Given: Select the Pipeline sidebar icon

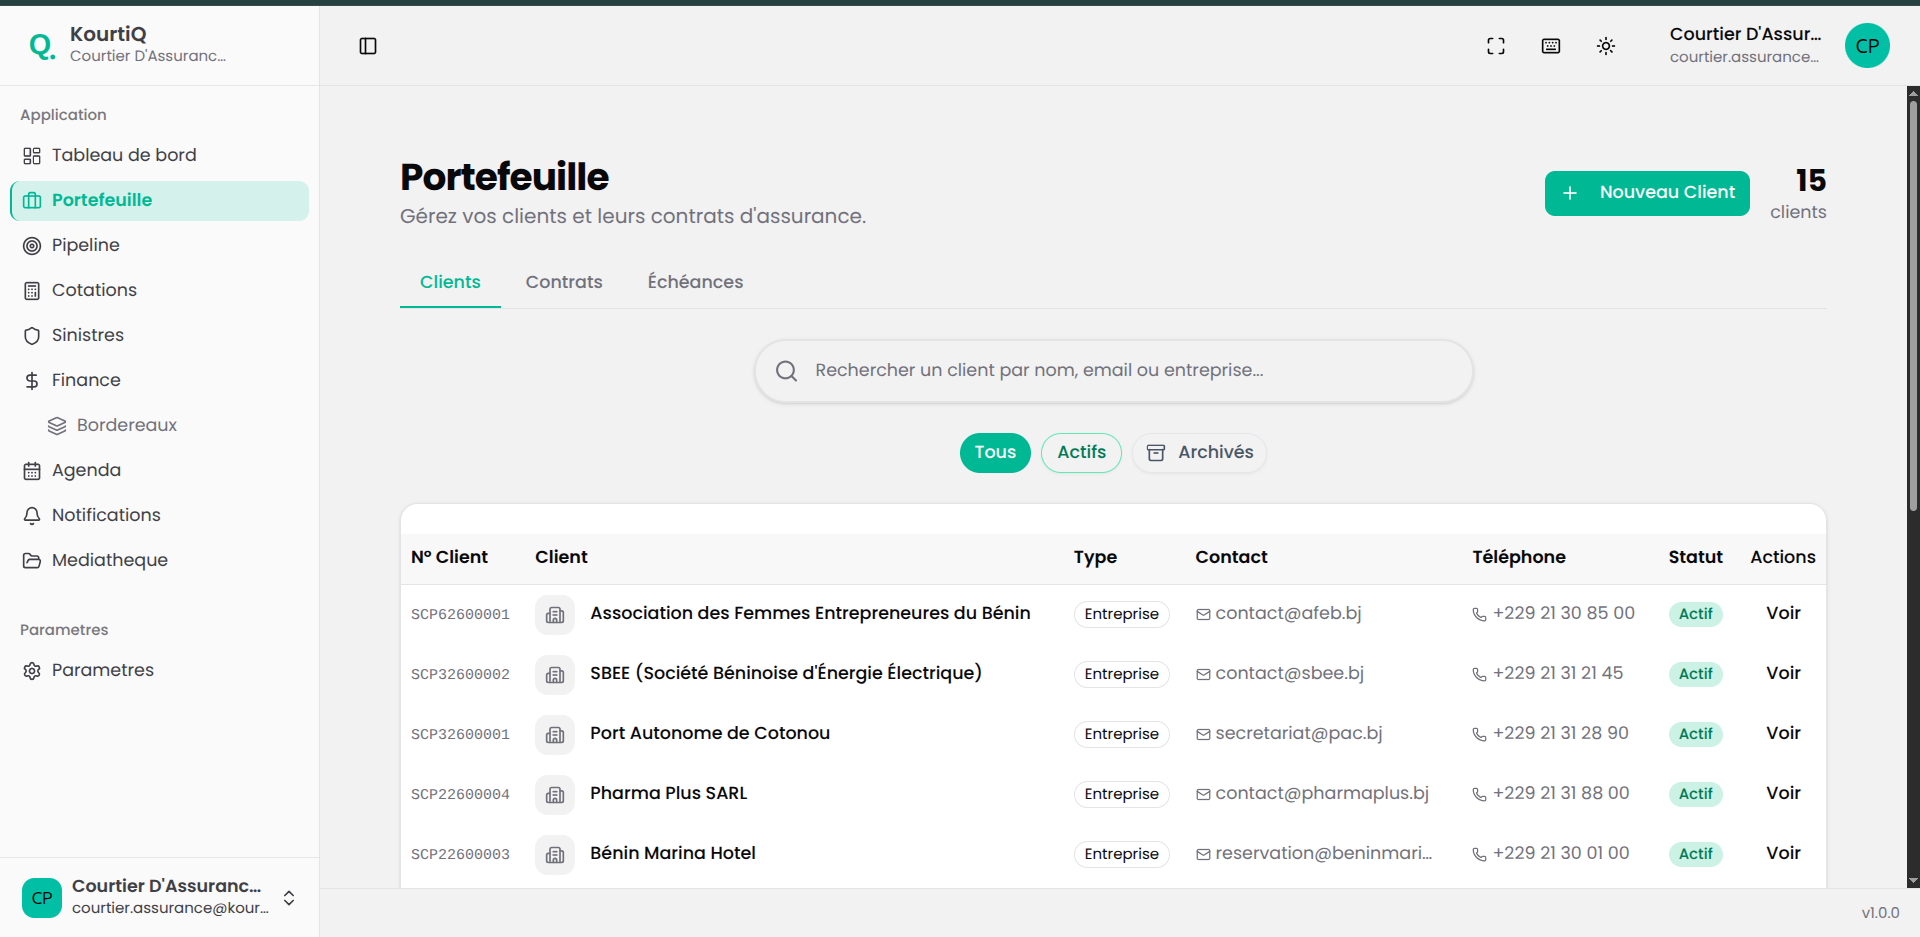Looking at the screenshot, I should (32, 245).
